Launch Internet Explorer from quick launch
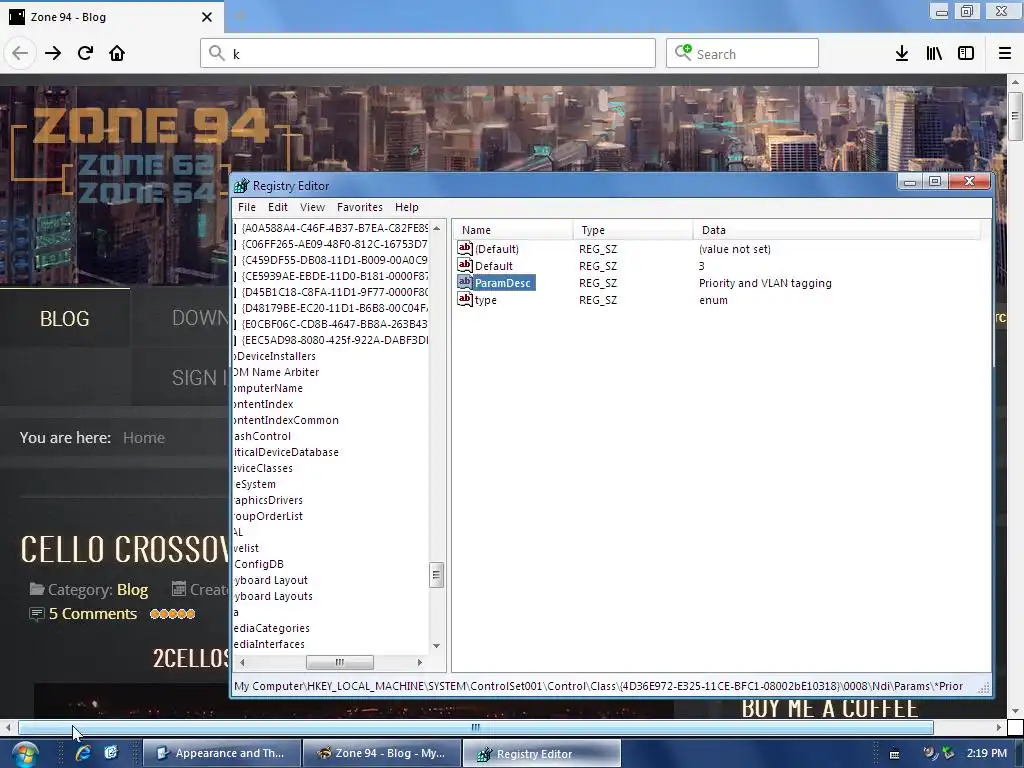 83,753
